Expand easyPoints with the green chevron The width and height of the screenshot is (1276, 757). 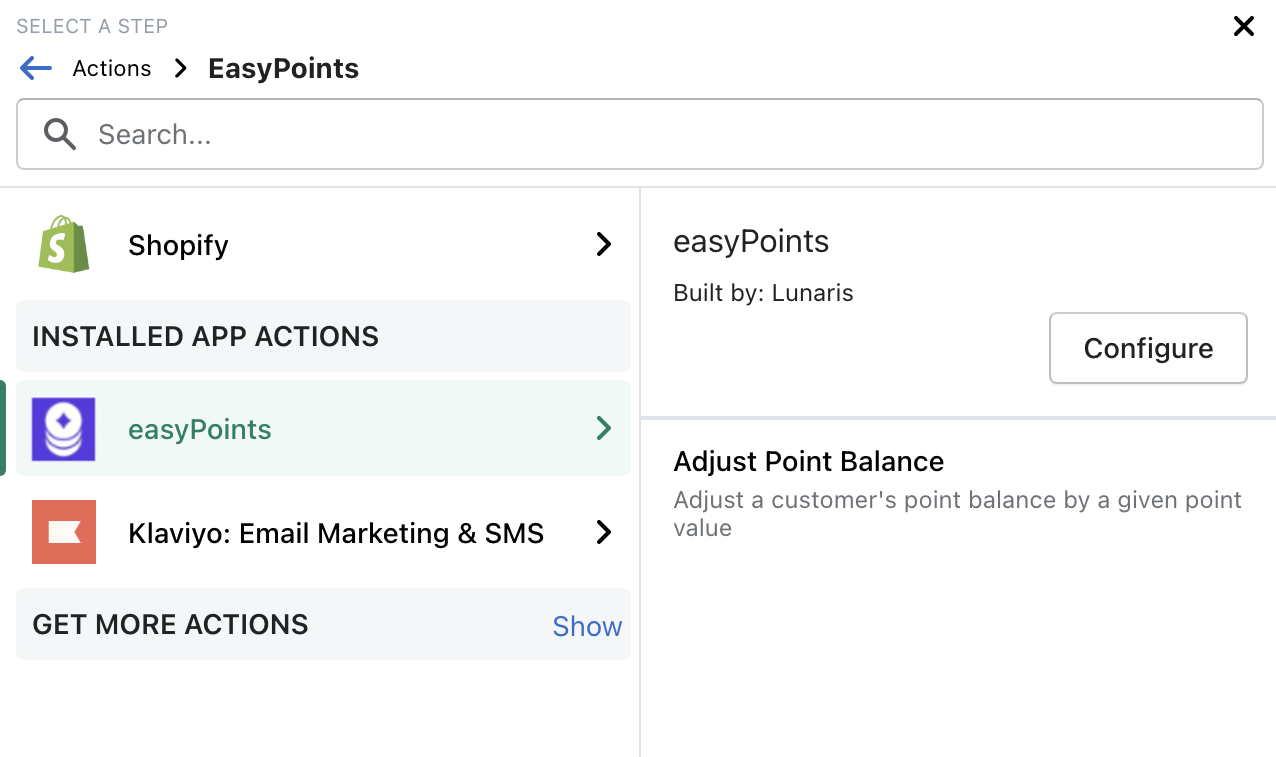tap(603, 429)
